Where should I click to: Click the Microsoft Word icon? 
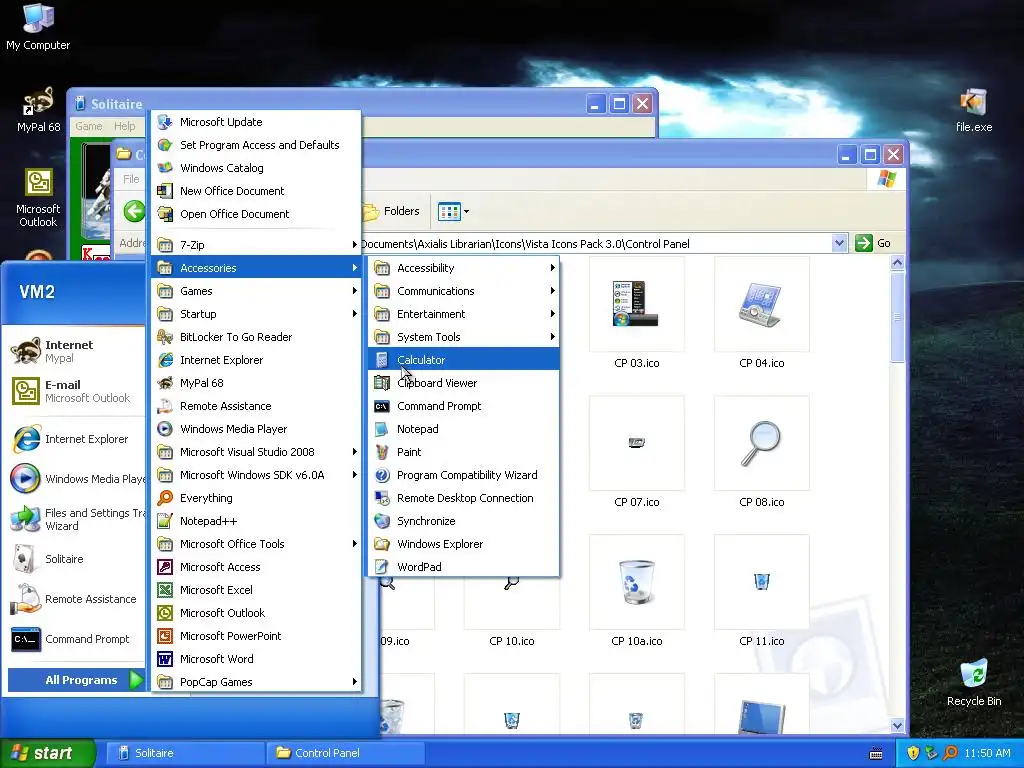pos(165,659)
